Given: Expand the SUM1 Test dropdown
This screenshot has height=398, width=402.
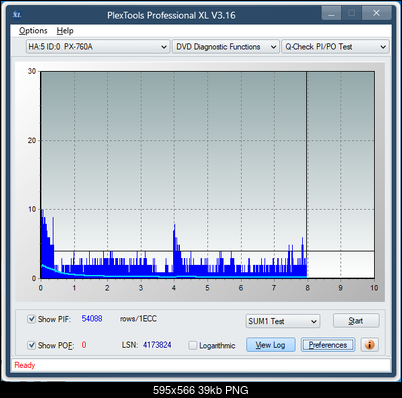Looking at the screenshot, I should (283, 321).
